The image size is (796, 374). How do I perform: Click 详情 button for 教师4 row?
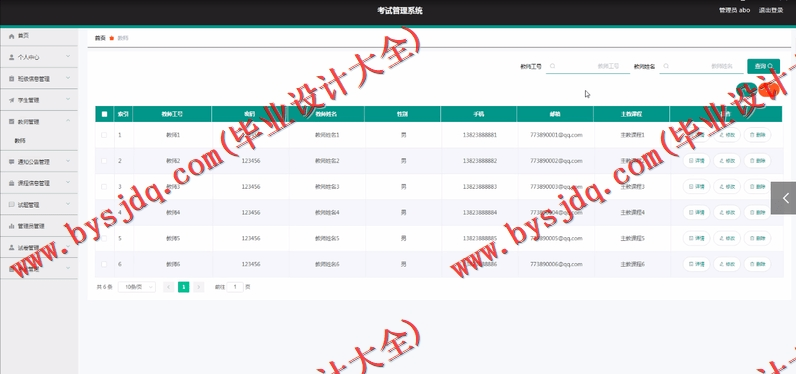click(x=696, y=213)
